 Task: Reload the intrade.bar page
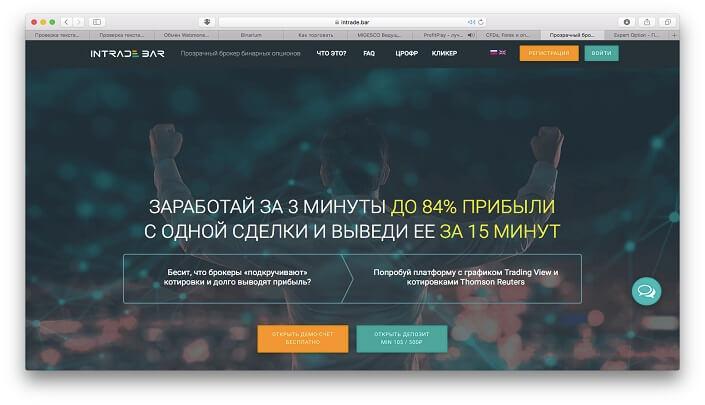coord(481,22)
